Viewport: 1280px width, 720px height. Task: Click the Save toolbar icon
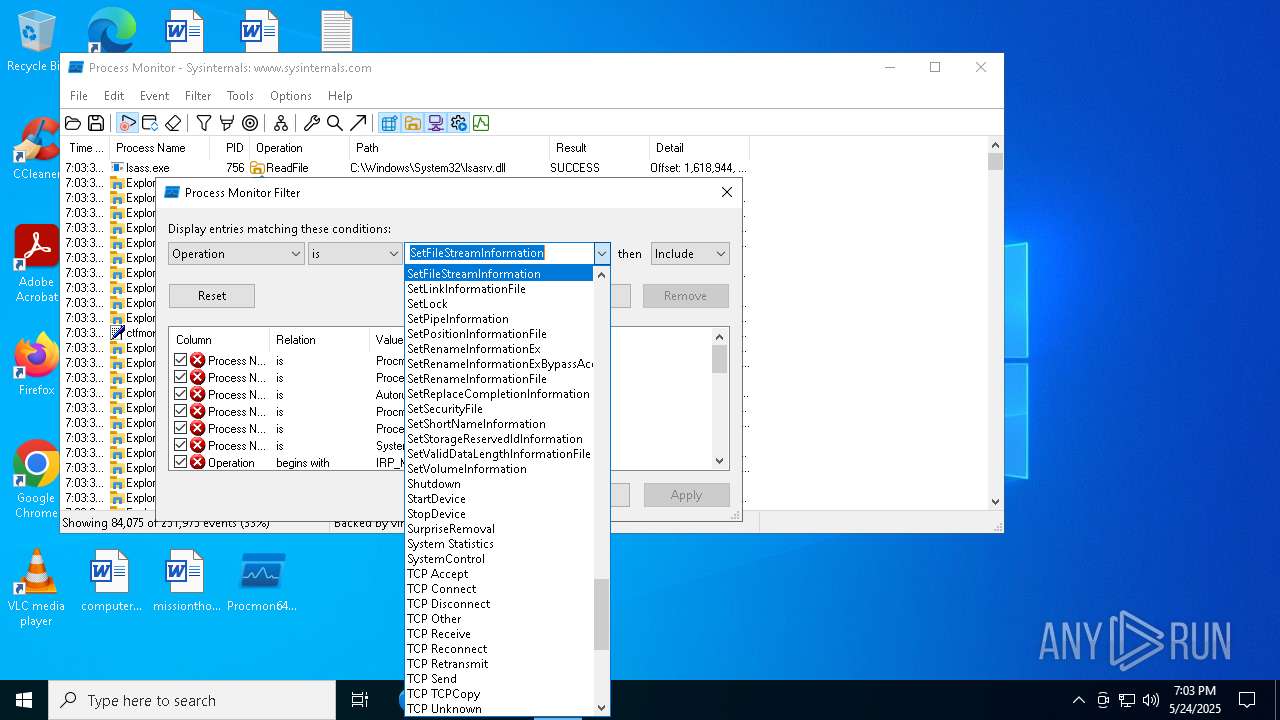tap(96, 123)
